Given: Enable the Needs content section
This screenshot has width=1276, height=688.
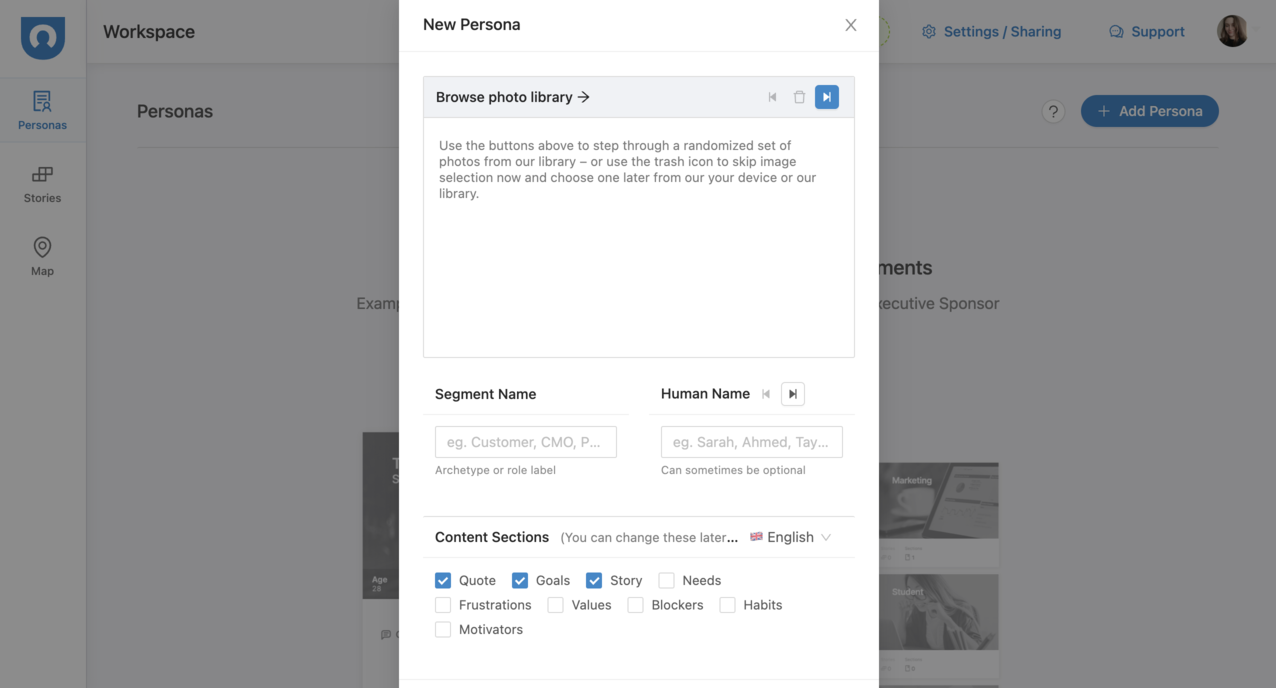Looking at the screenshot, I should click(x=666, y=580).
